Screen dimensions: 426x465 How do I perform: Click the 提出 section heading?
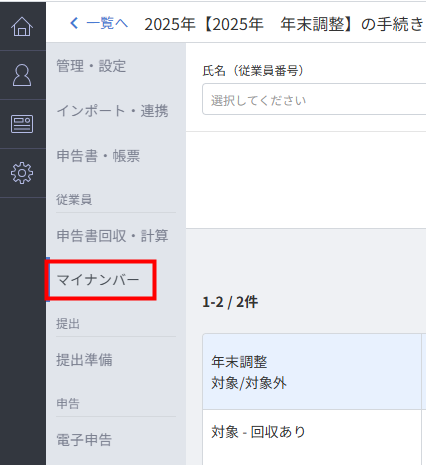point(68,324)
